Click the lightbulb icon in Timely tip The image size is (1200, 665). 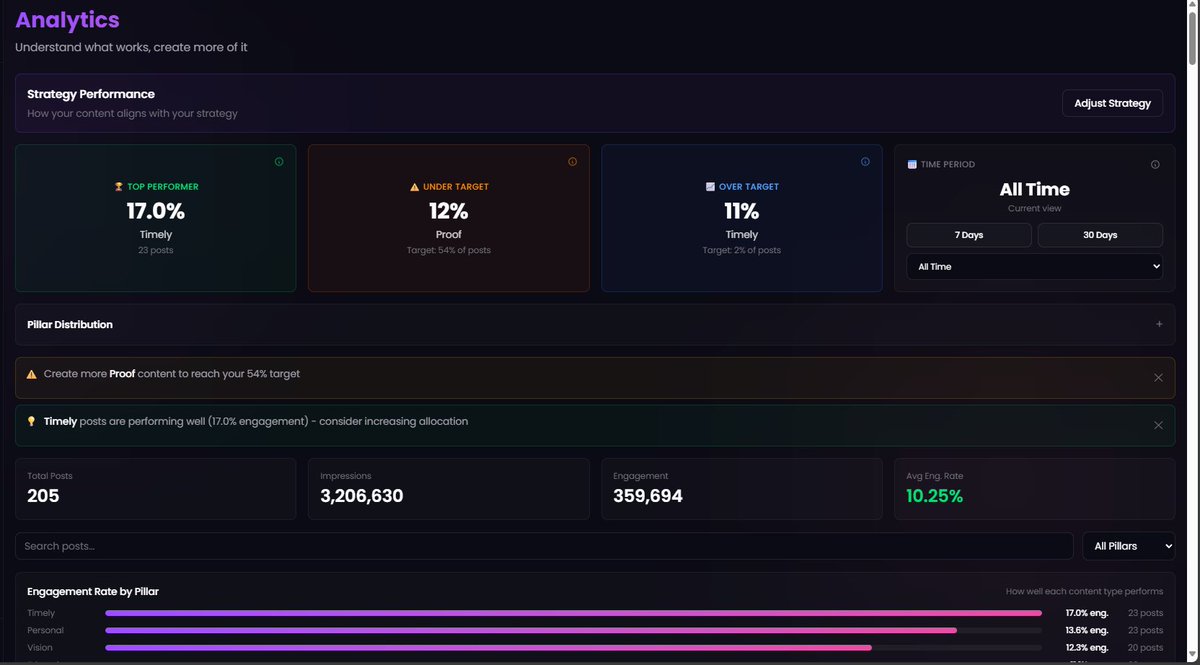click(x=32, y=421)
